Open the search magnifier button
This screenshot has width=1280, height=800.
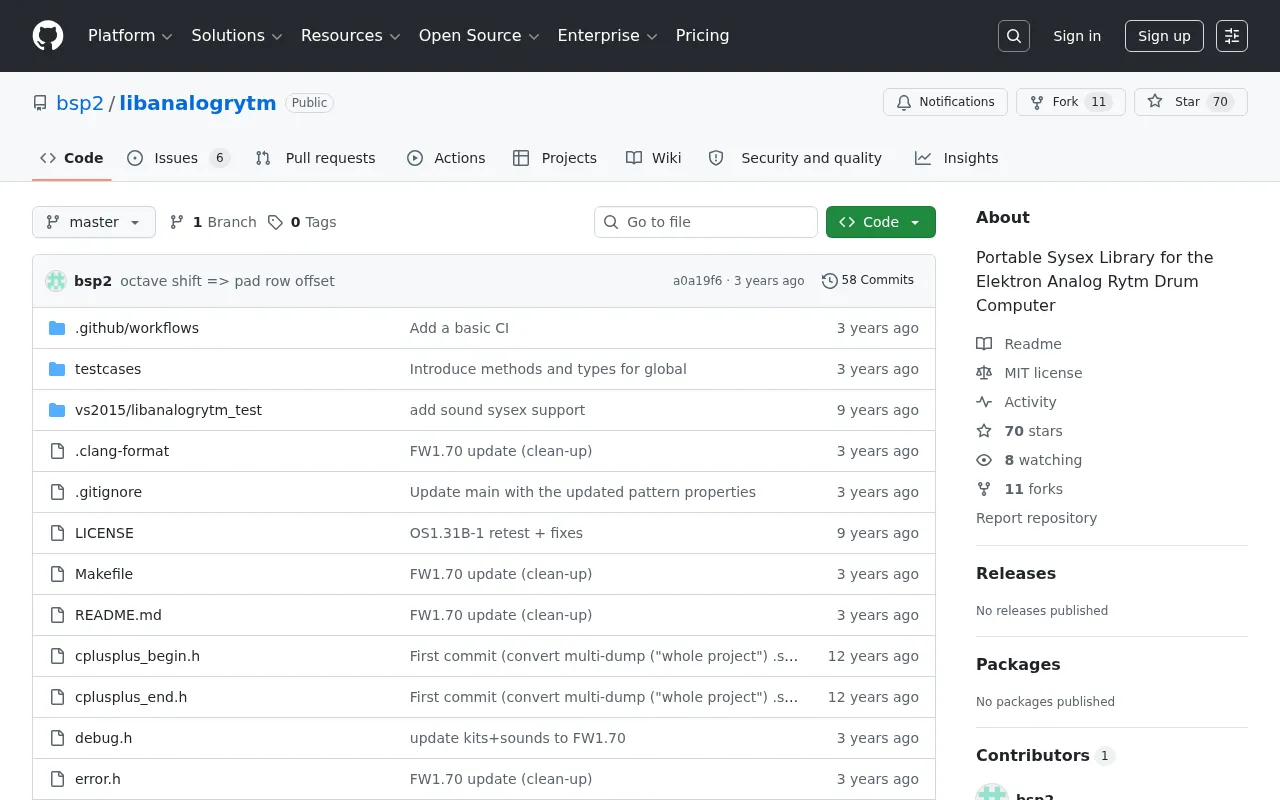[x=1014, y=36]
